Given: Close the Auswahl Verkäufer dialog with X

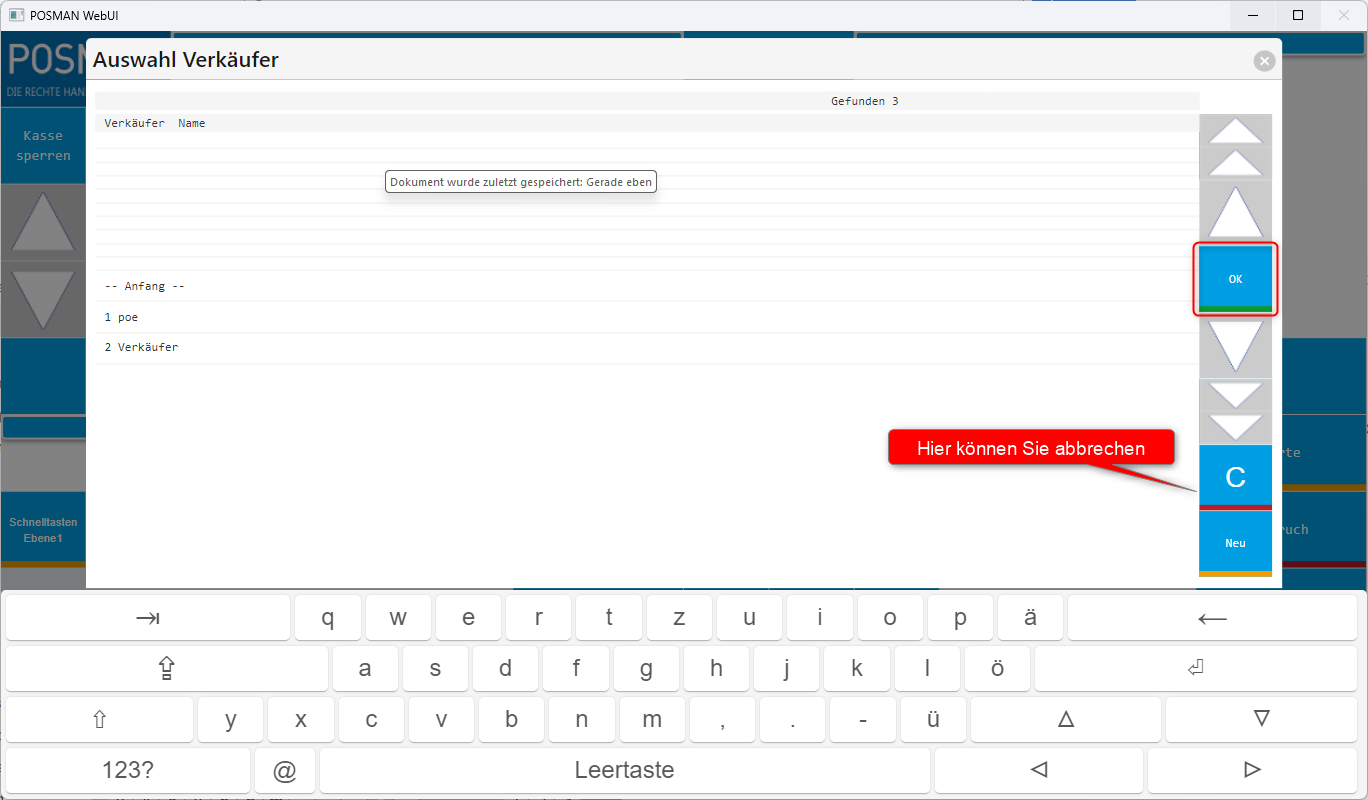Looking at the screenshot, I should 1264,61.
